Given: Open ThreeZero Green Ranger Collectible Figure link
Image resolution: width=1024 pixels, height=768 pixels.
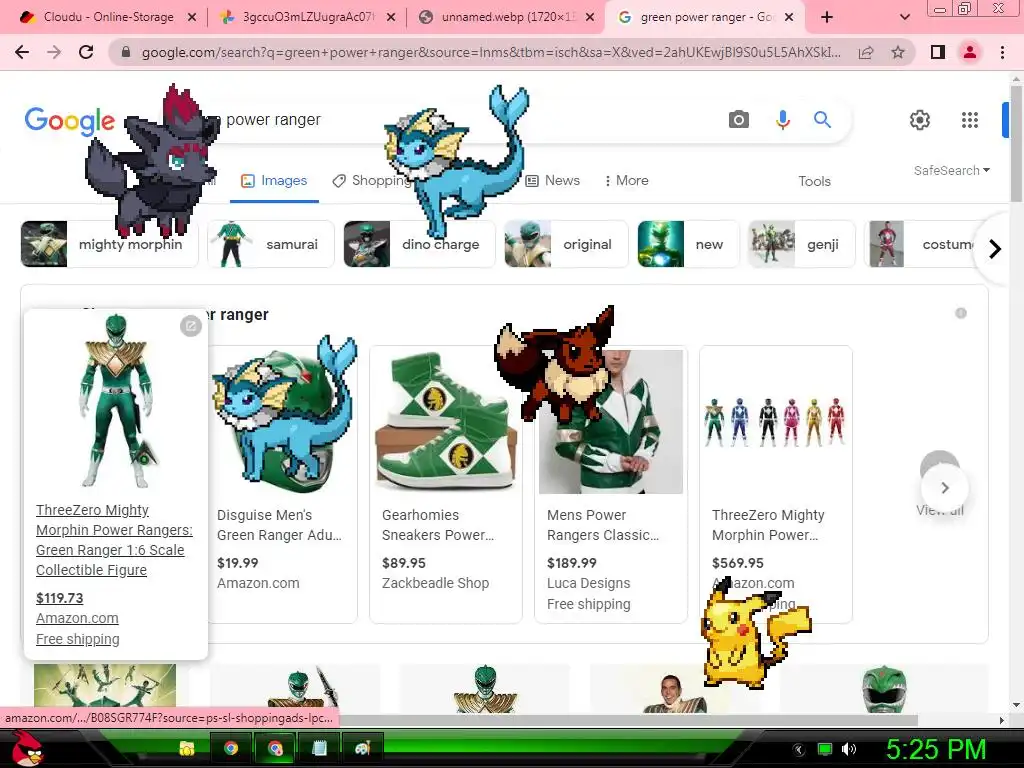Looking at the screenshot, I should [x=114, y=540].
